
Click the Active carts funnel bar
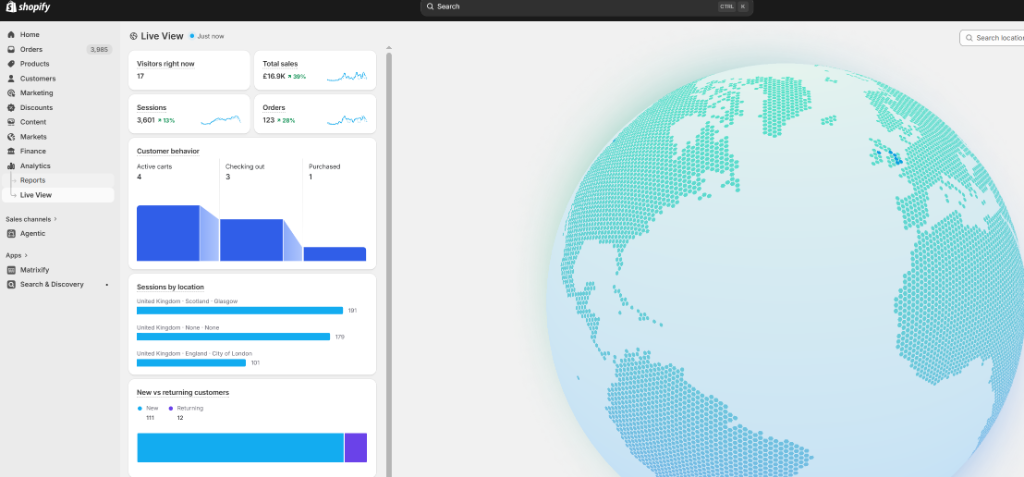pyautogui.click(x=168, y=233)
